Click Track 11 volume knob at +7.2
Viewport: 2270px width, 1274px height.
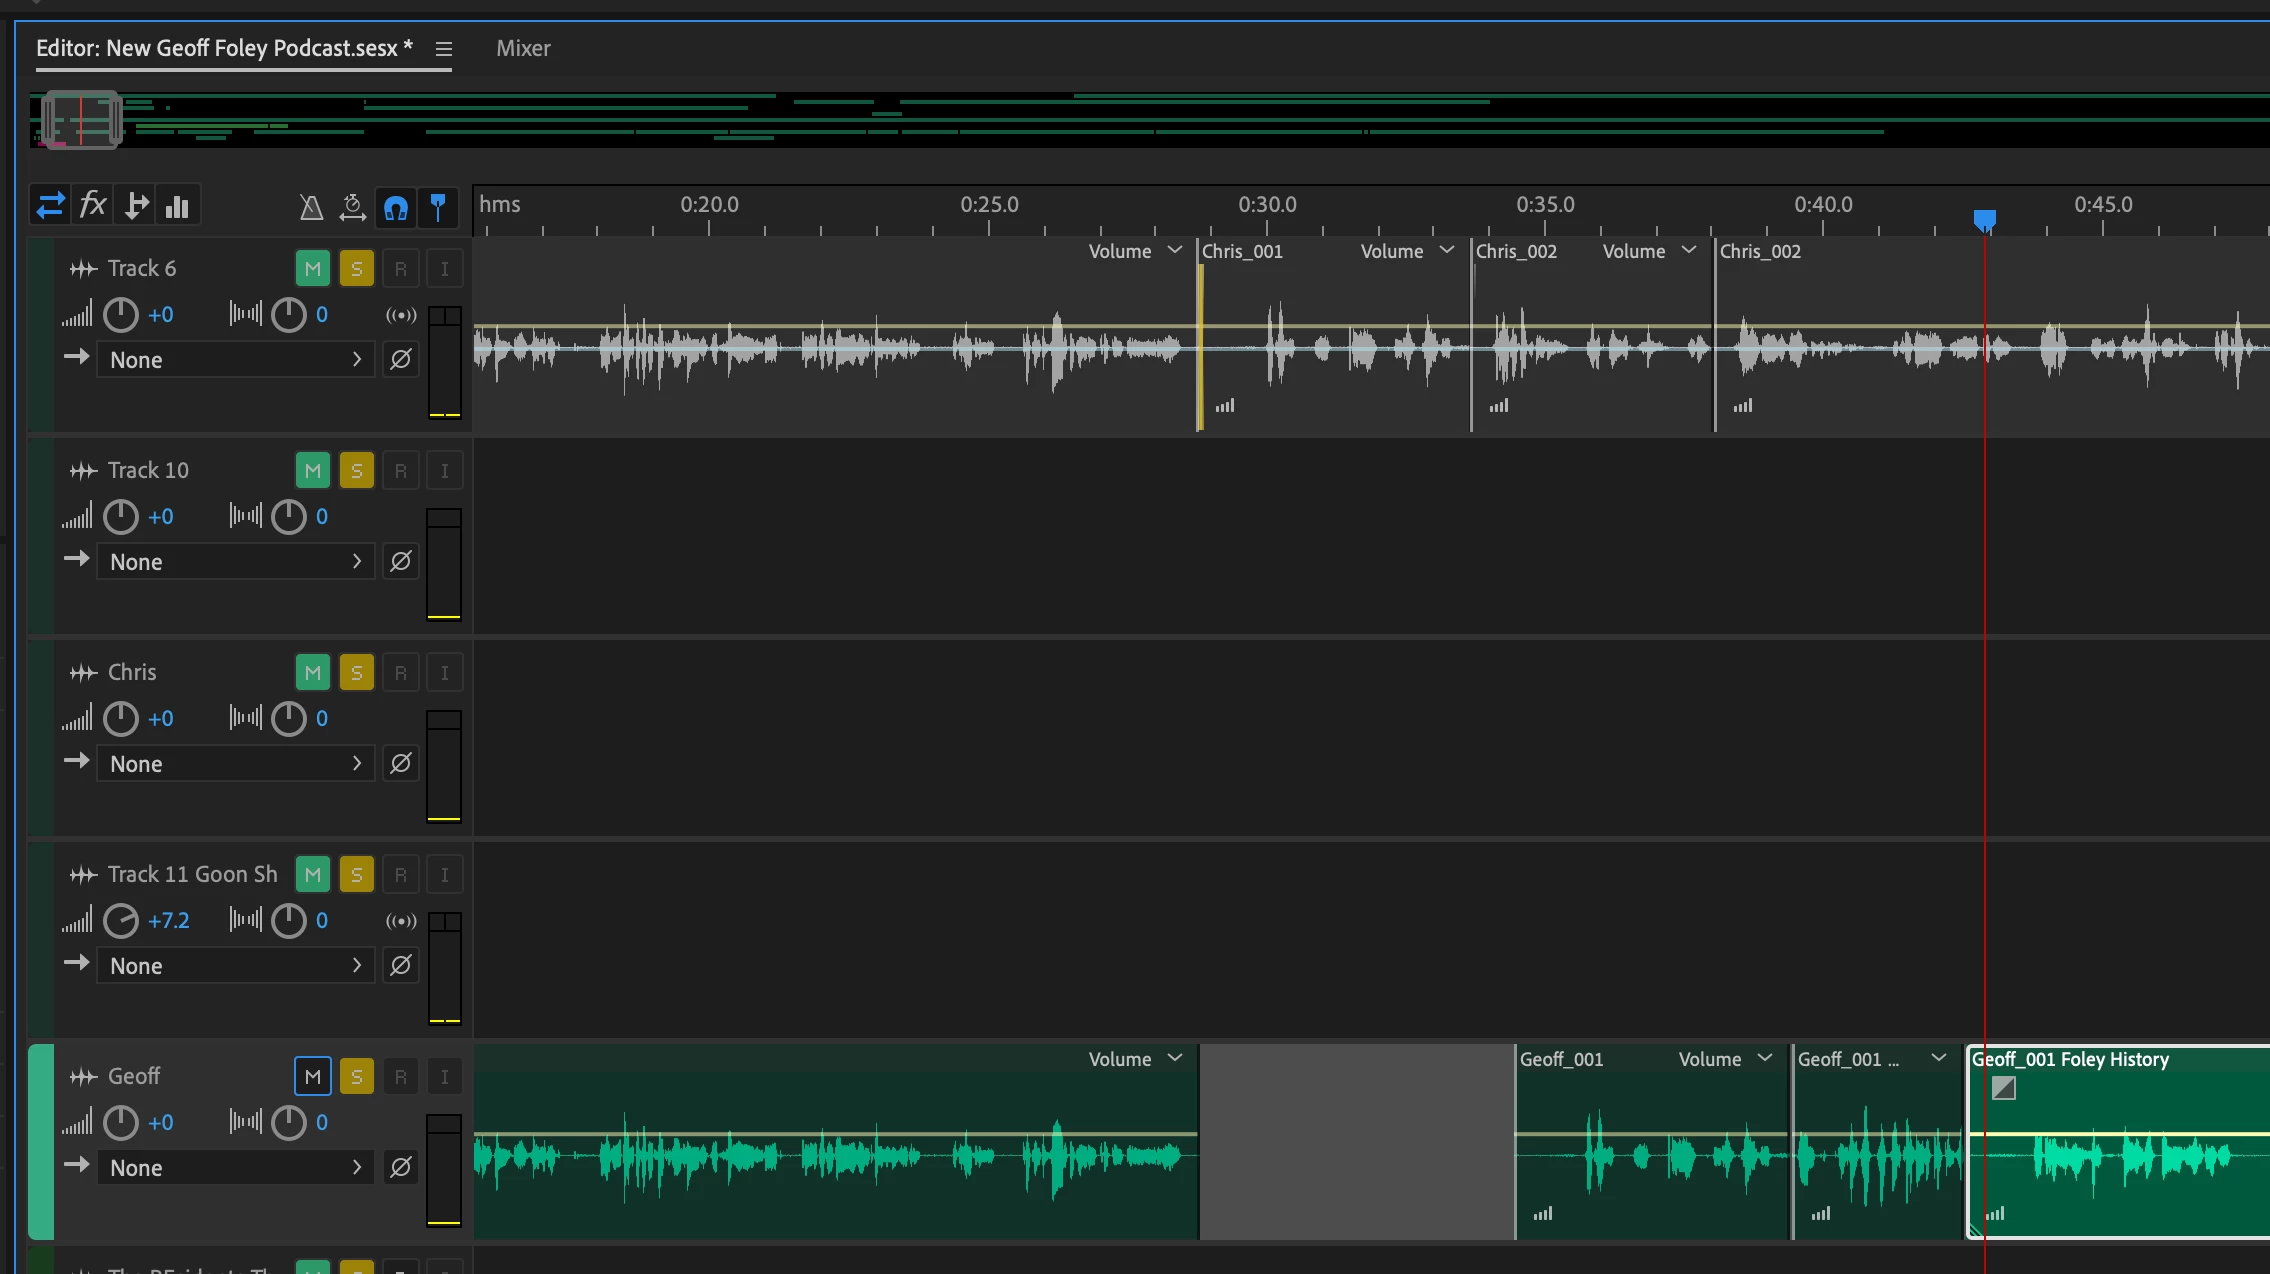point(121,920)
